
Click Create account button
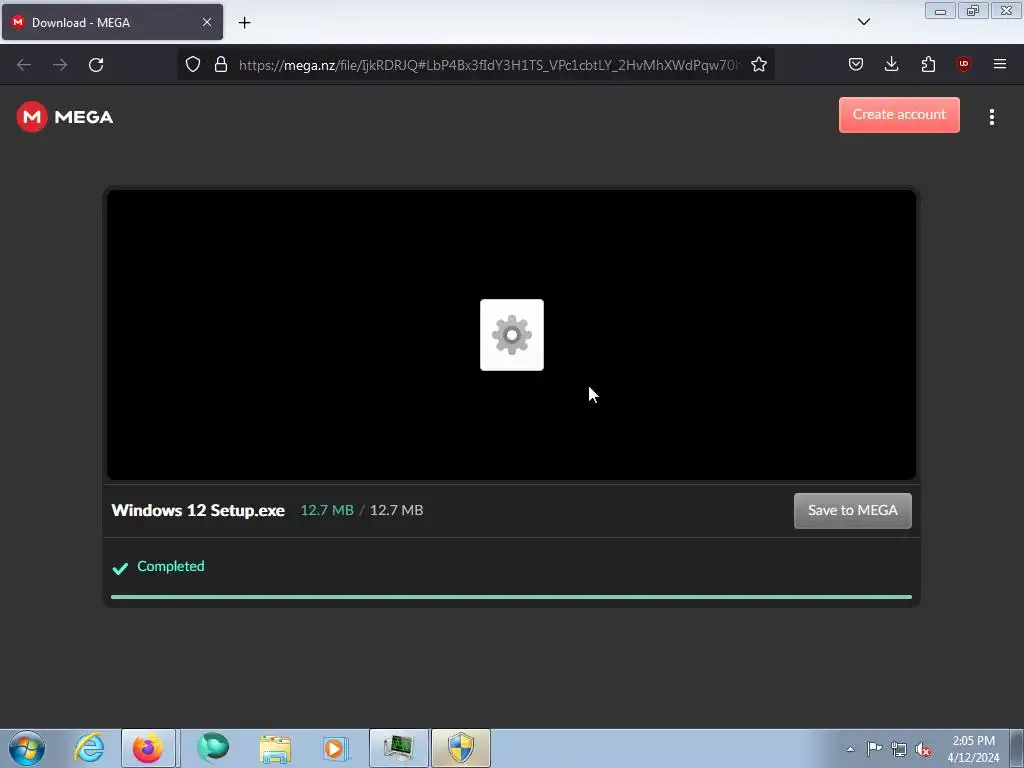click(x=899, y=115)
